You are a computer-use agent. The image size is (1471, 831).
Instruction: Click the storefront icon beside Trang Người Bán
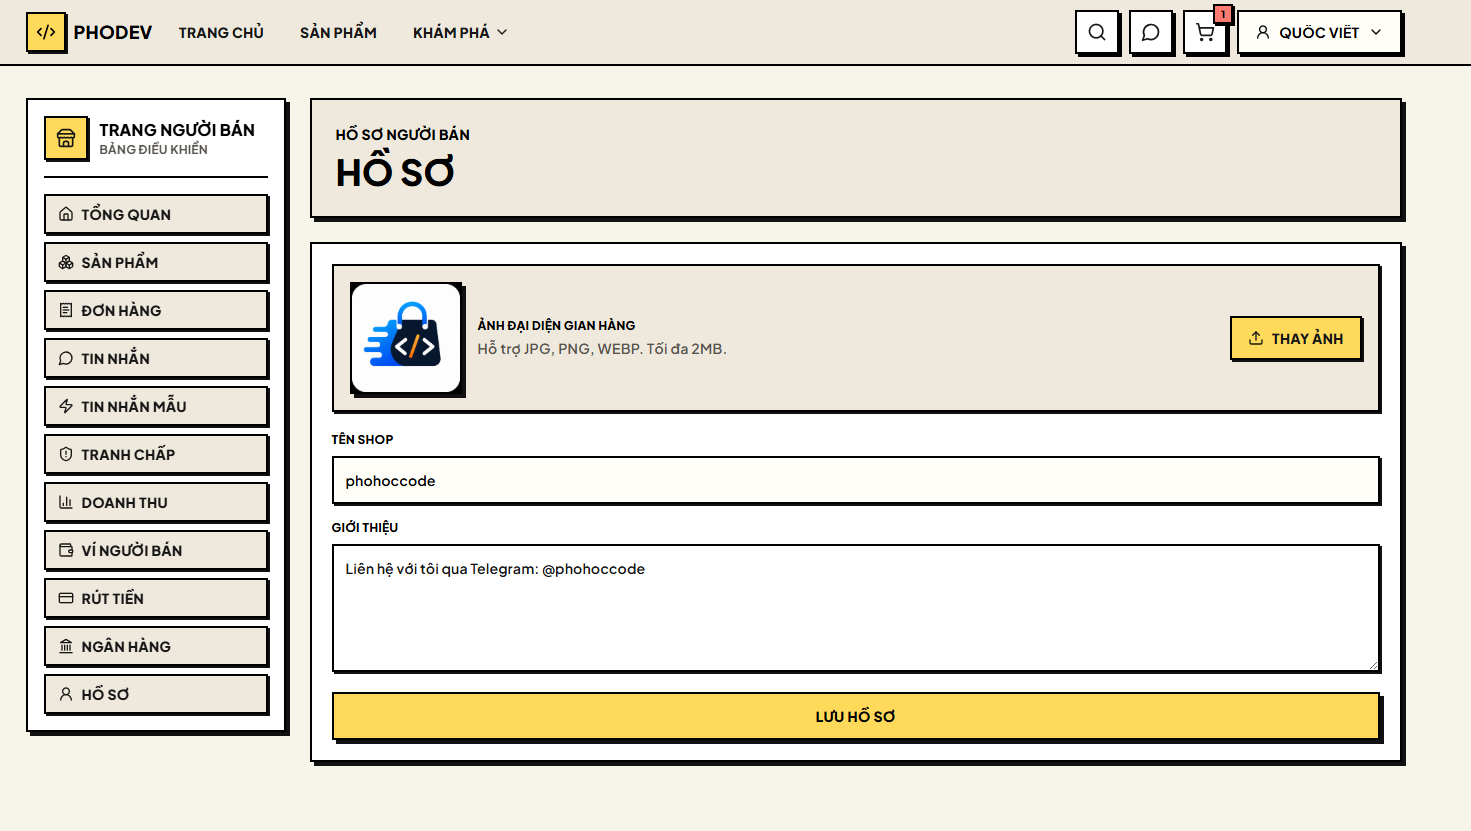(66, 138)
